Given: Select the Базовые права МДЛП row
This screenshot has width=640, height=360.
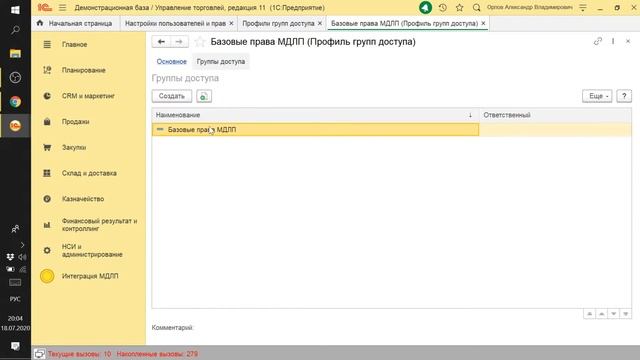Looking at the screenshot, I should coord(315,130).
